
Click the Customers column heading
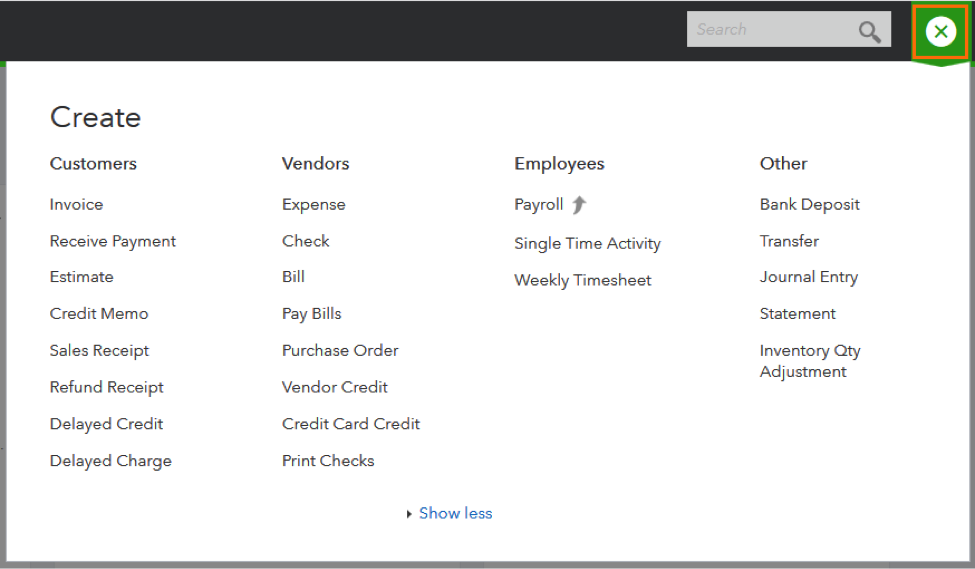[x=93, y=164]
